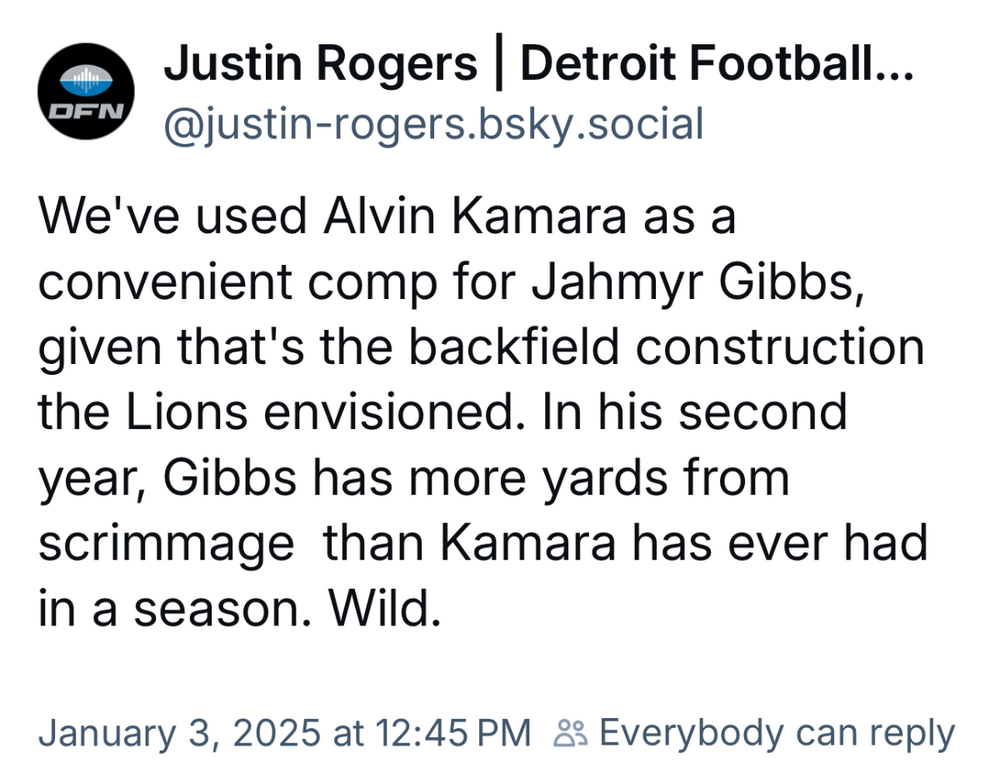
Task: Click "Detroit Football..." in the author name
Action: 716,67
